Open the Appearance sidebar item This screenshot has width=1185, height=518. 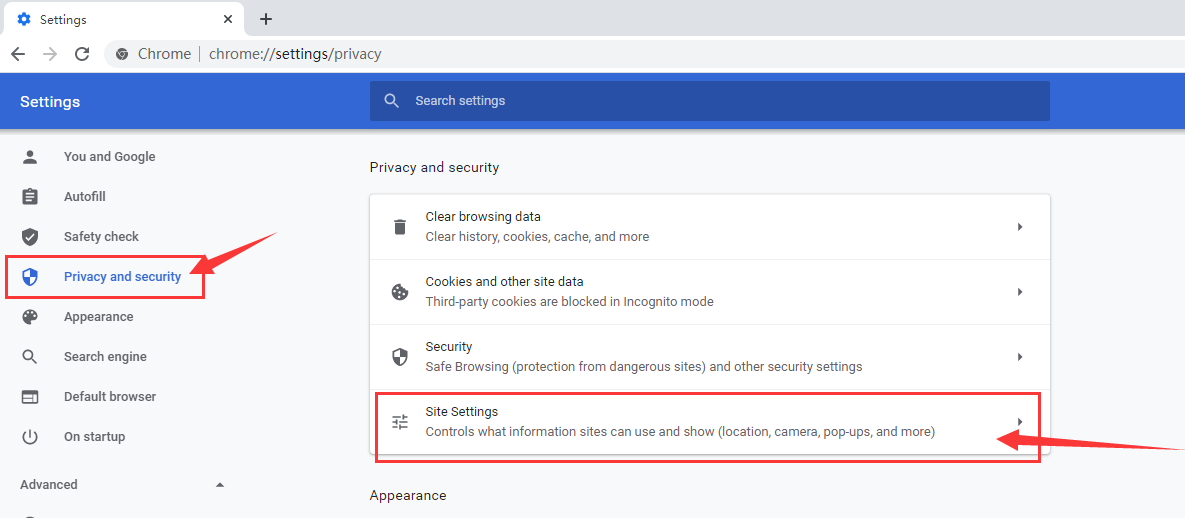pos(98,317)
